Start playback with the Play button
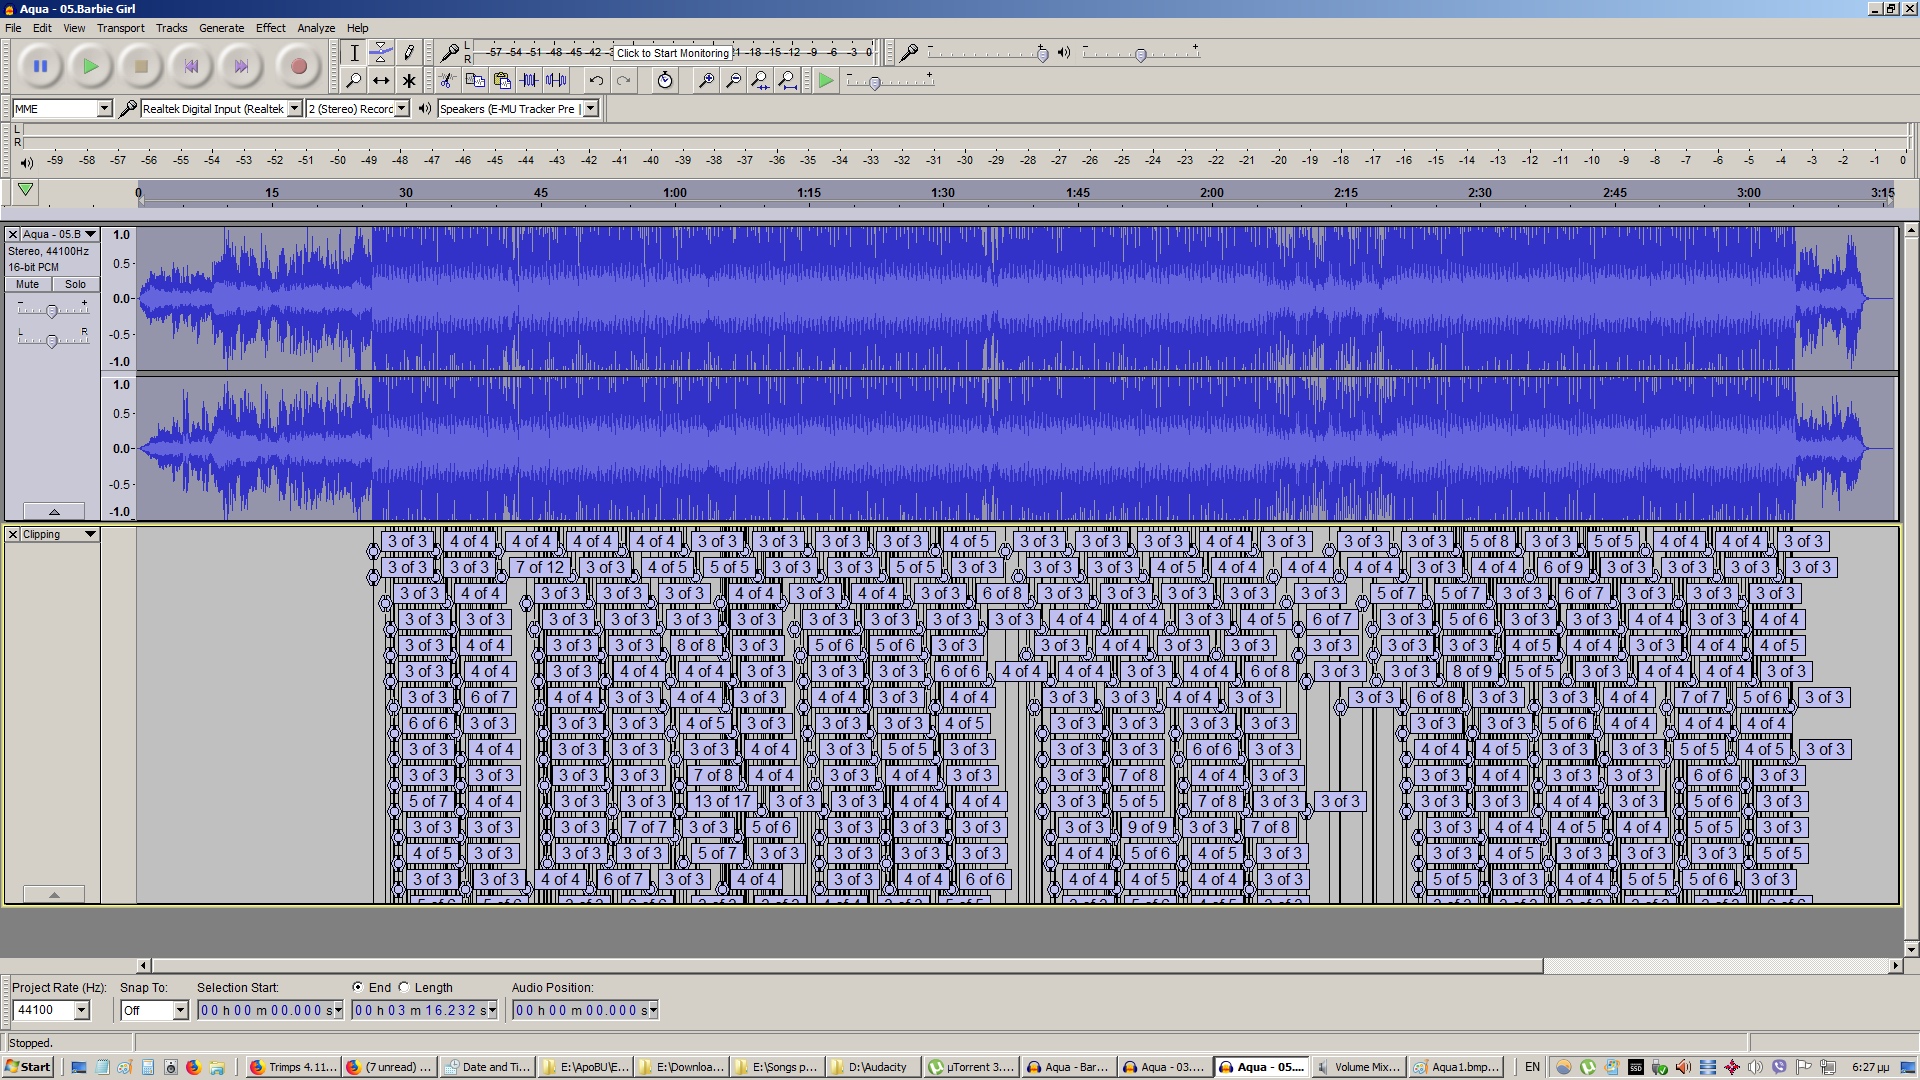Image resolution: width=1920 pixels, height=1080 pixels. pyautogui.click(x=90, y=66)
